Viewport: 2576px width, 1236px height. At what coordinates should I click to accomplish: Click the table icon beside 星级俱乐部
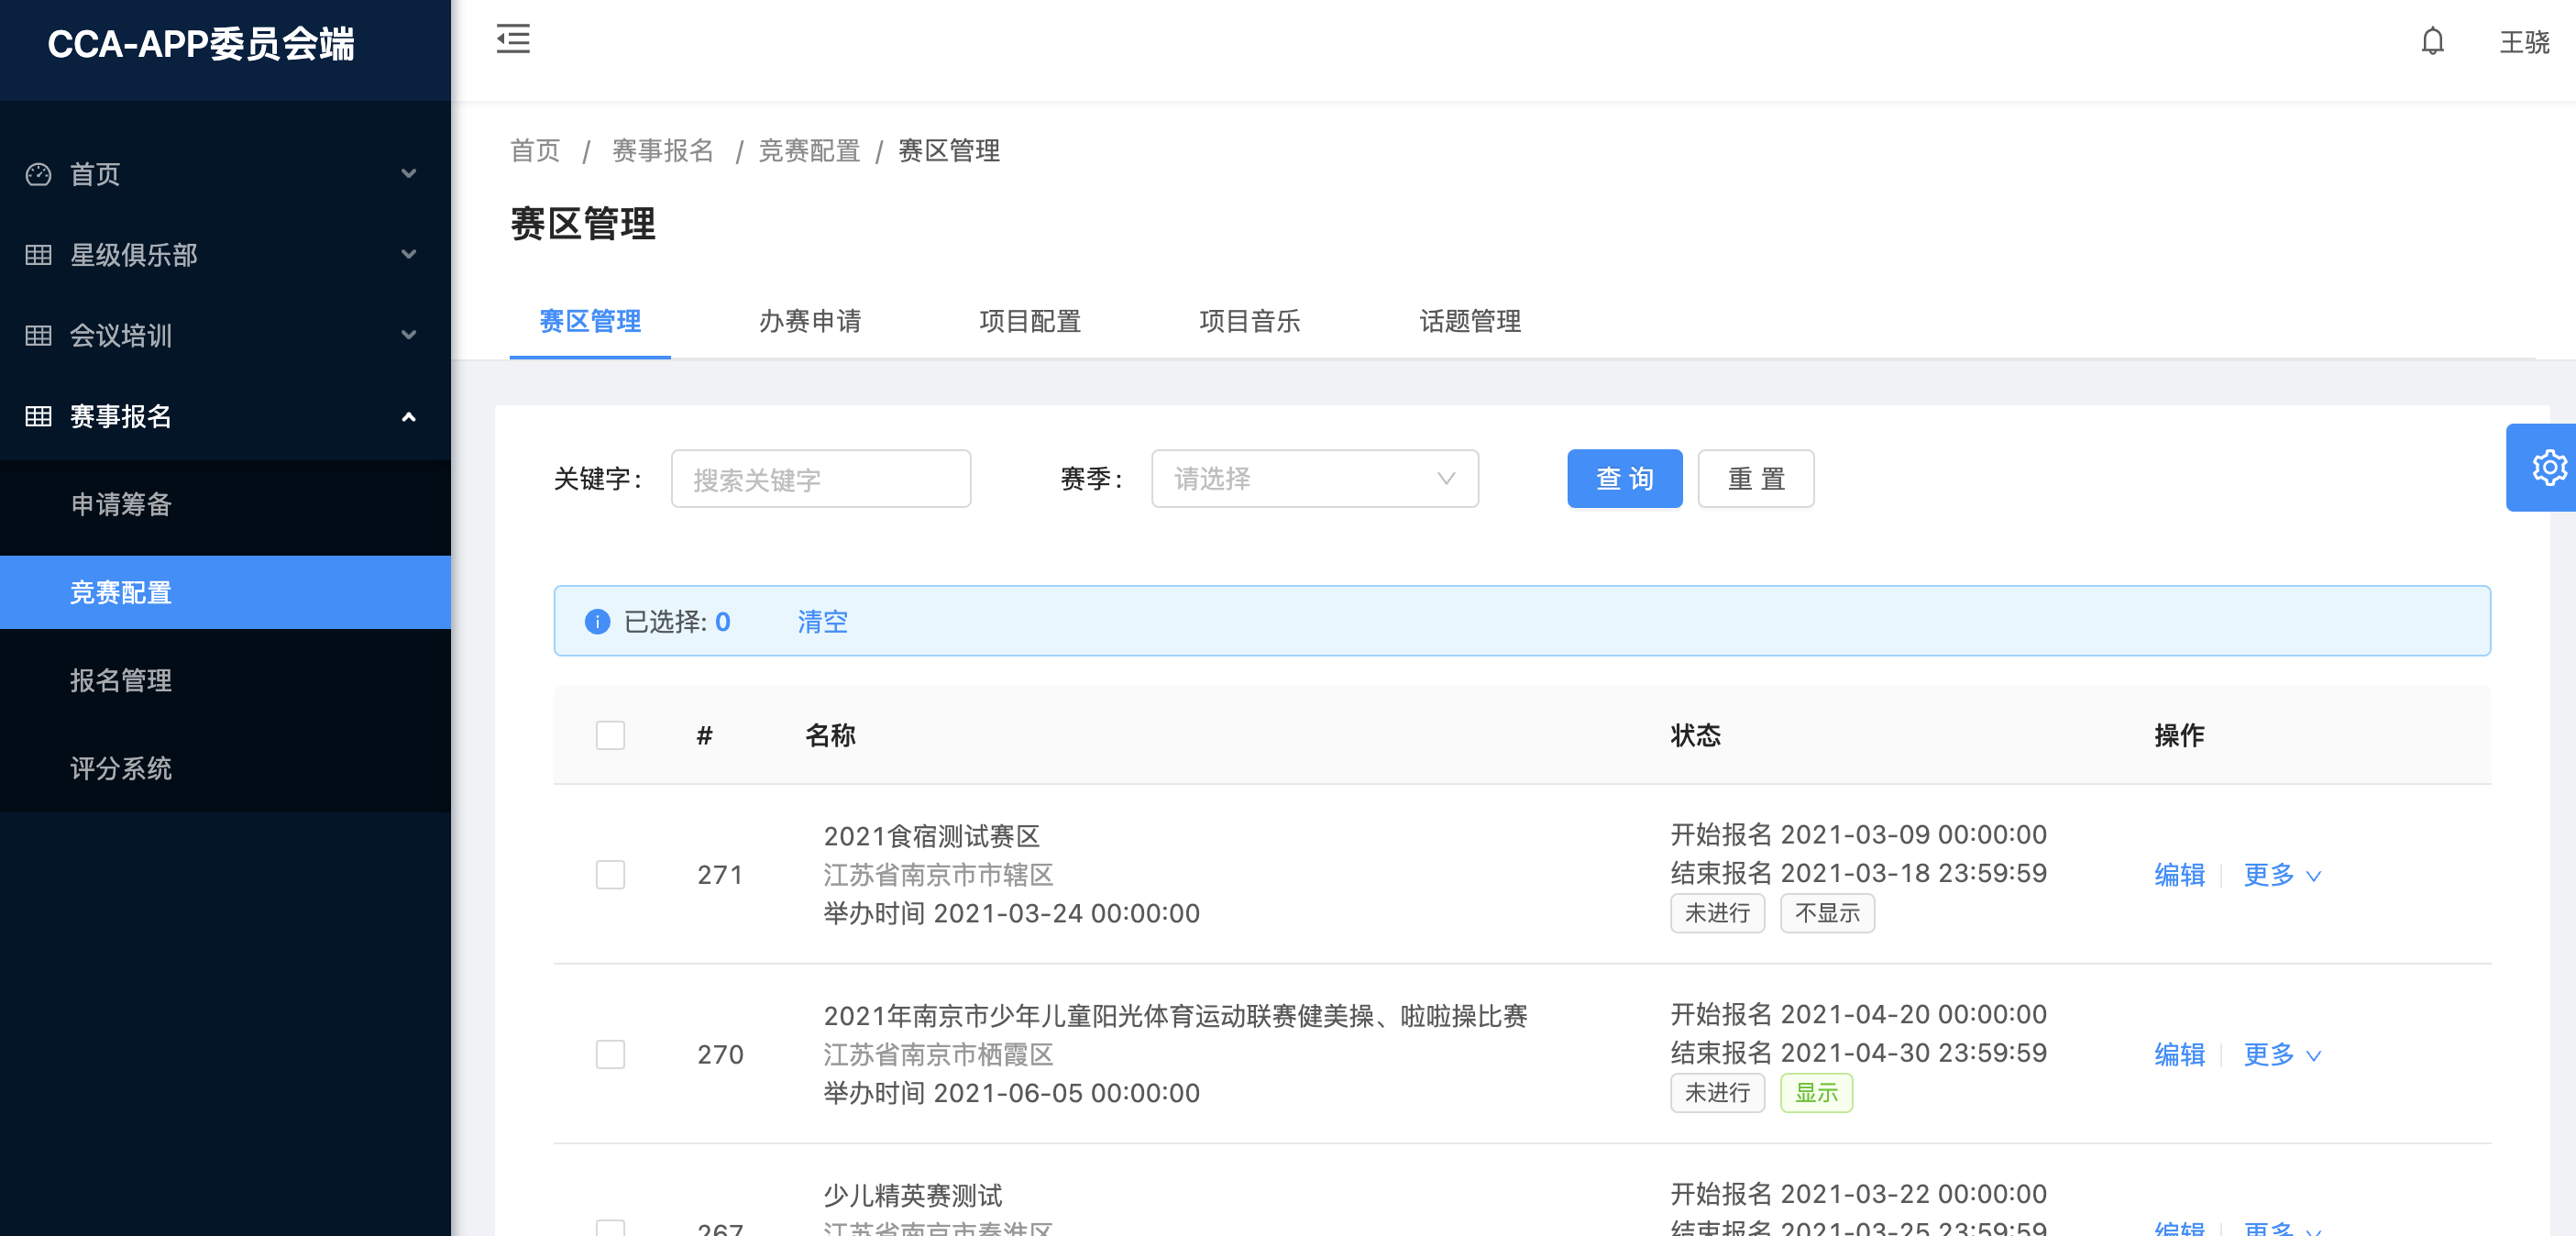click(38, 255)
